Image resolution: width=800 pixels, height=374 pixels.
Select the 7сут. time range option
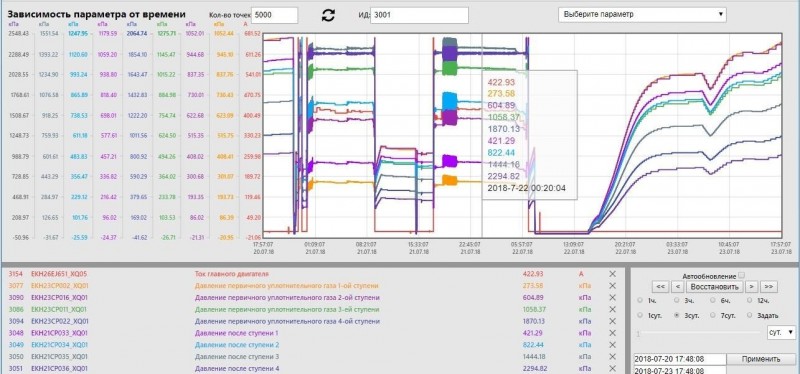(x=713, y=315)
